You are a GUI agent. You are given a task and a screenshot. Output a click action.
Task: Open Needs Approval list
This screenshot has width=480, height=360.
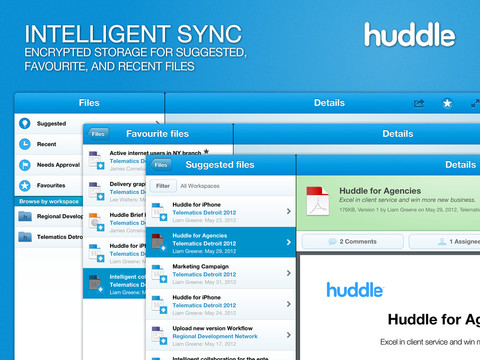pos(49,165)
